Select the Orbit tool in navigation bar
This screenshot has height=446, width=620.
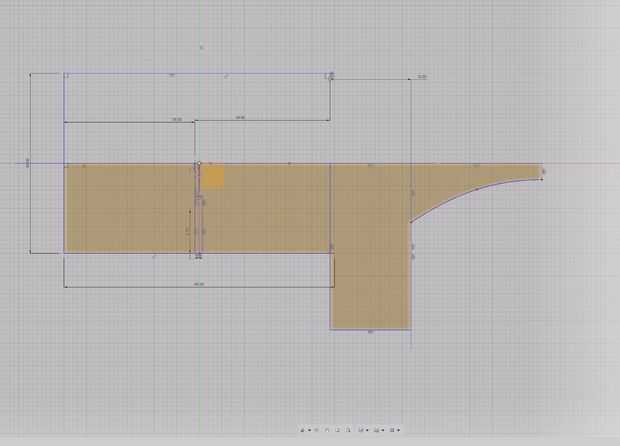click(x=302, y=430)
